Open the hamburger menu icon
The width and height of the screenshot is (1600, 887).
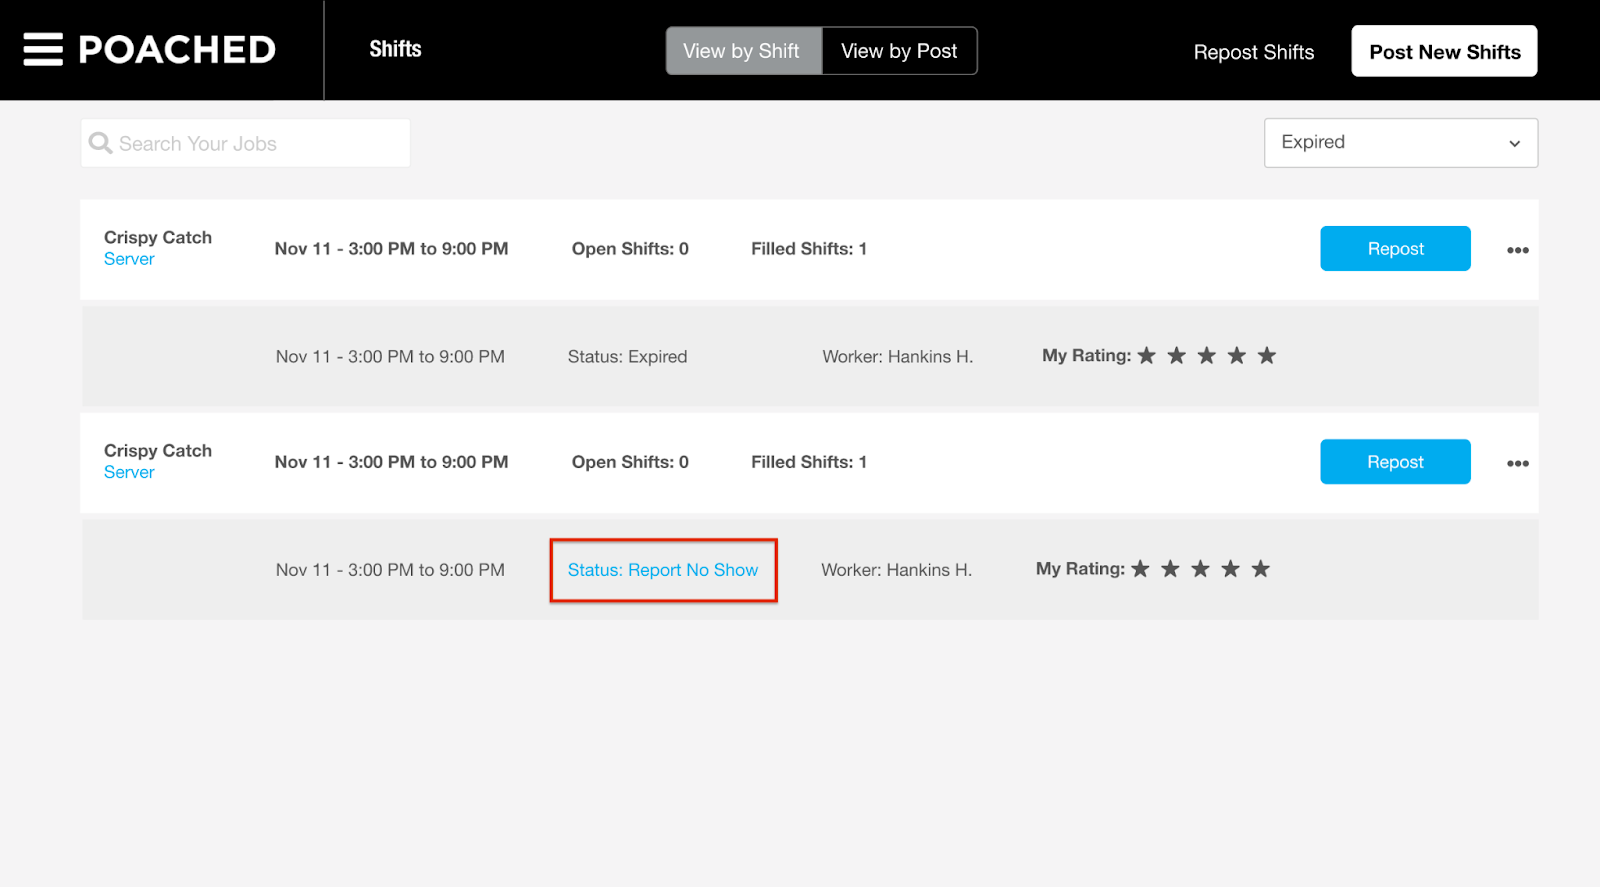coord(43,49)
